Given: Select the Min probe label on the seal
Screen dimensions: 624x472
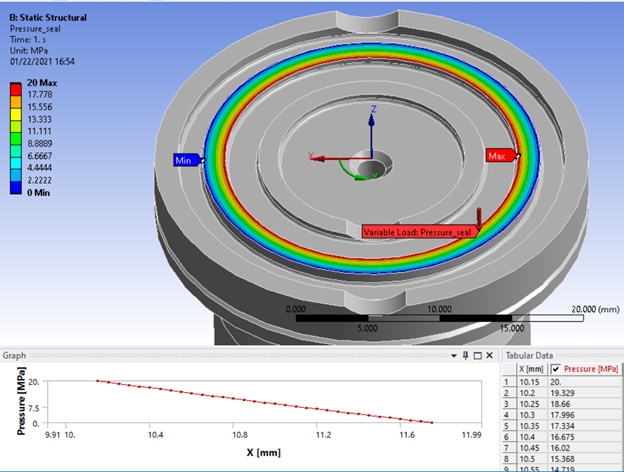Looking at the screenshot, I should (x=186, y=160).
